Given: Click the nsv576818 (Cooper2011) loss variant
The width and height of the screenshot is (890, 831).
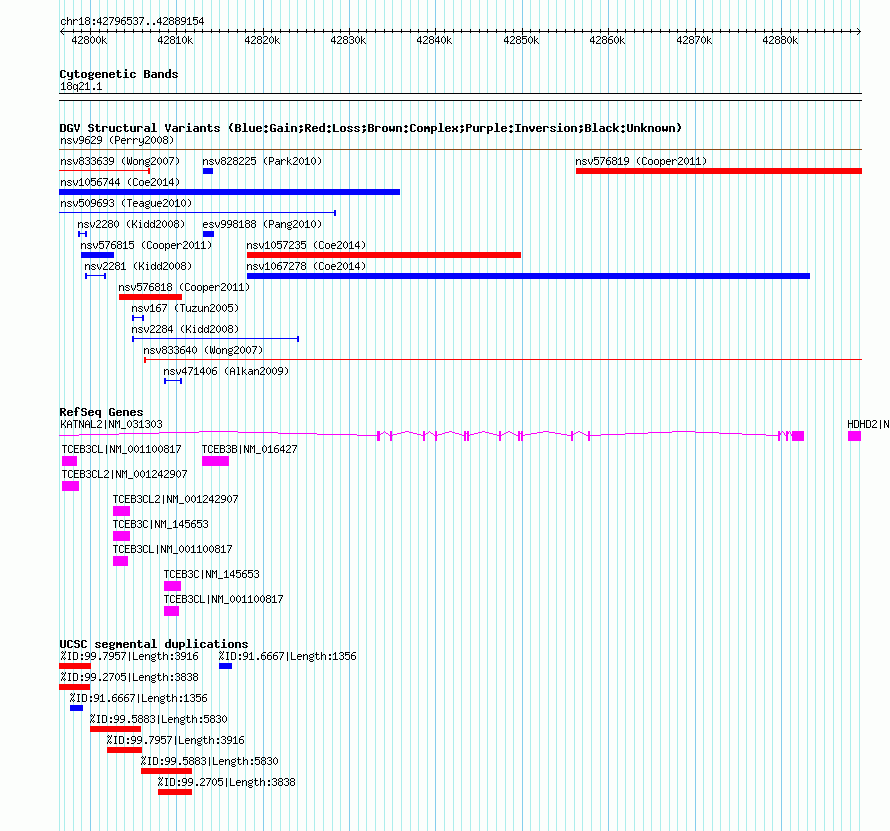Looking at the screenshot, I should 150,297.
